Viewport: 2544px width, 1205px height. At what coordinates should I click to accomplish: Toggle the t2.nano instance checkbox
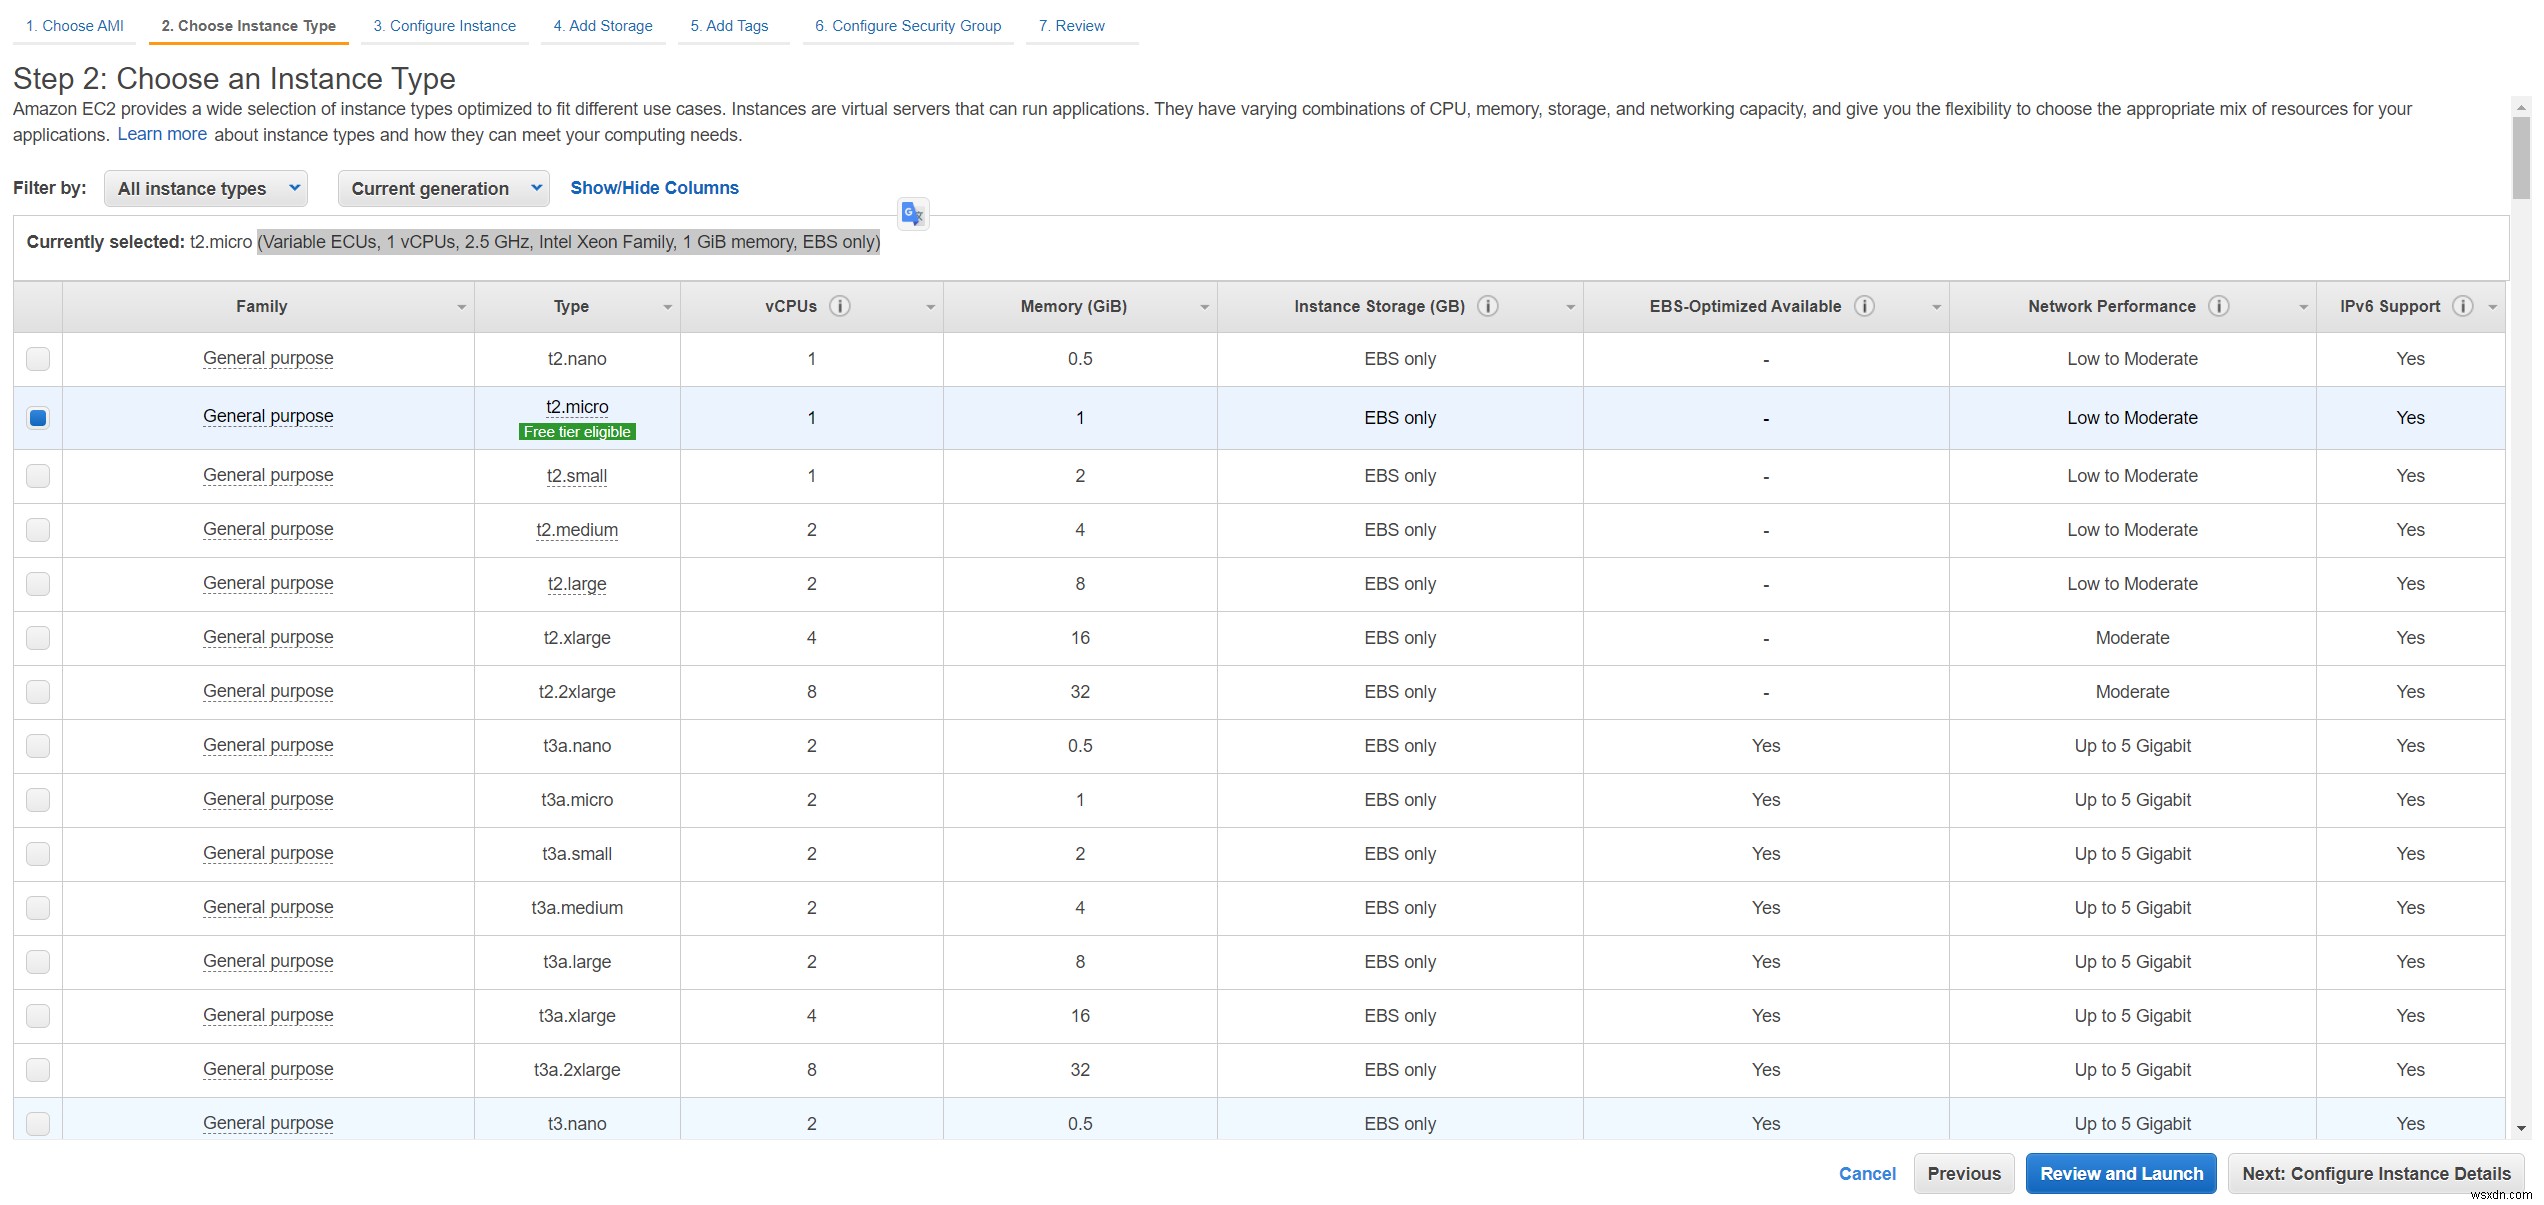39,358
